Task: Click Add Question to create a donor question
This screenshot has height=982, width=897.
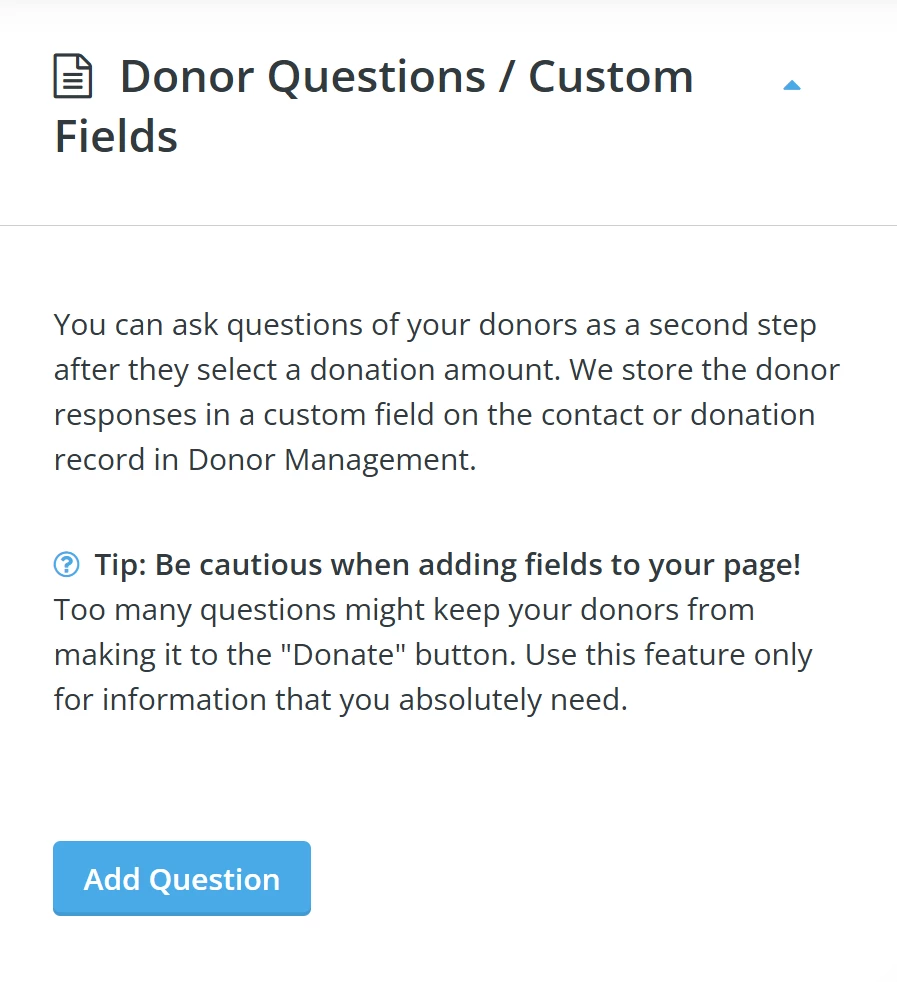Action: point(181,878)
